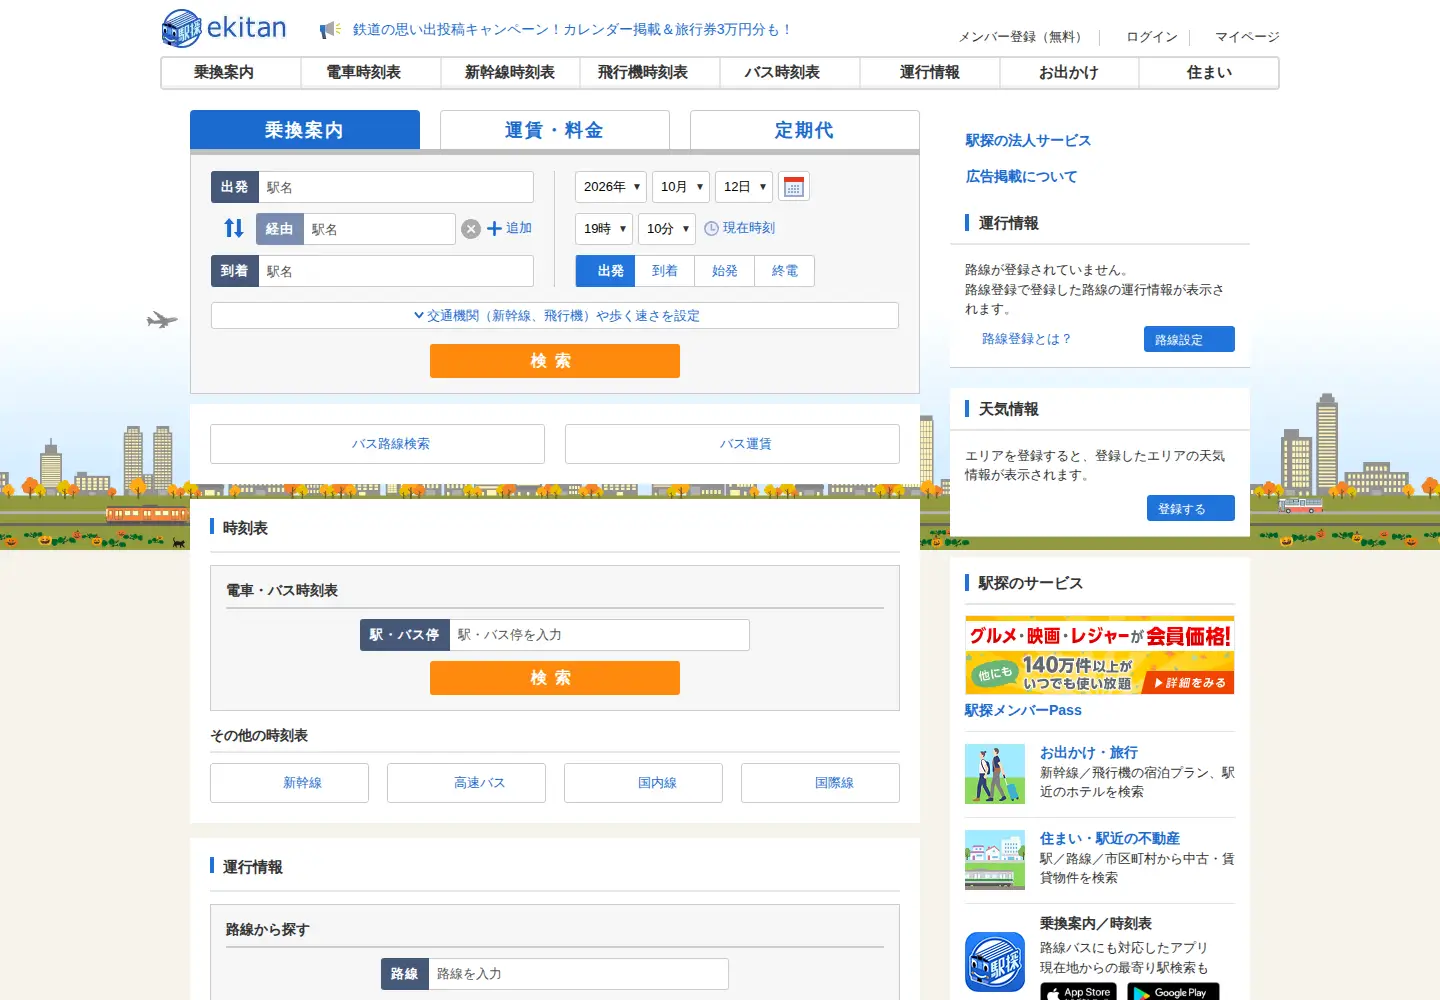Open the calendar date picker icon
This screenshot has height=1000, width=1440.
point(793,187)
